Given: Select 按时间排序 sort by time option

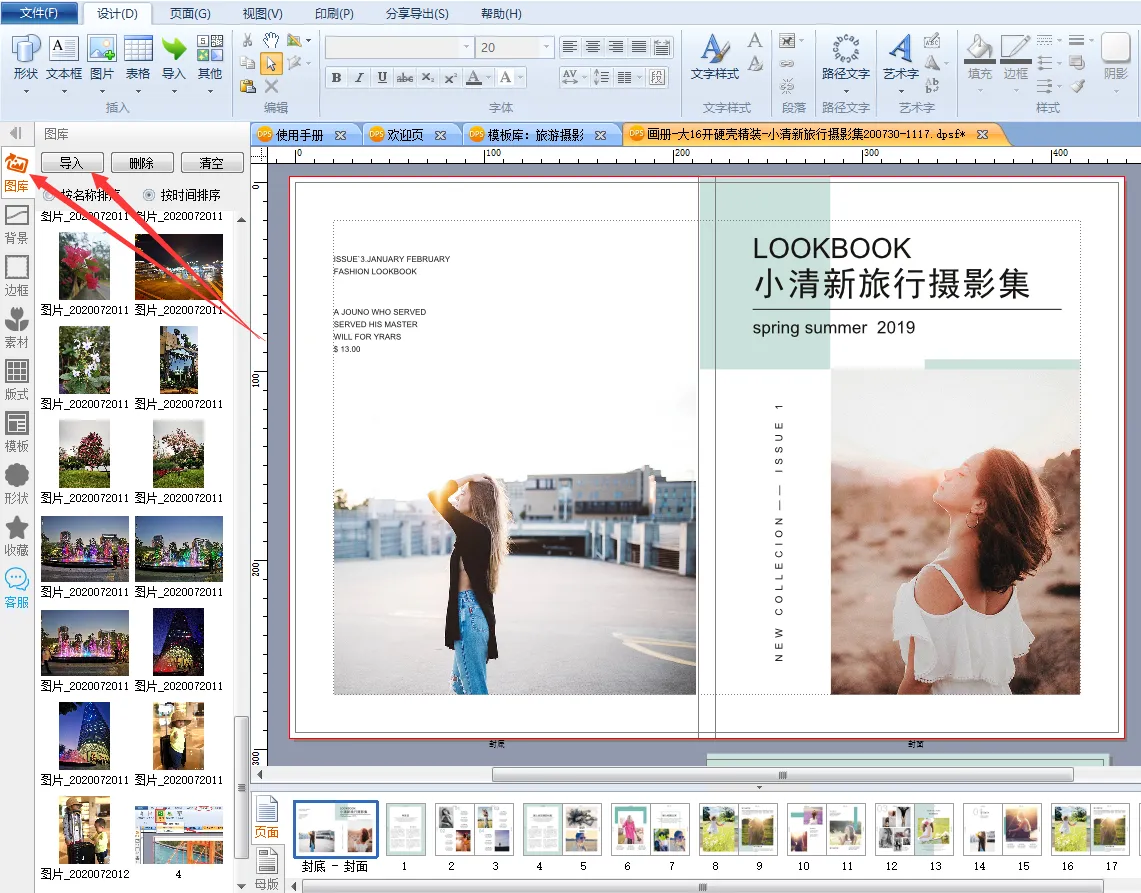Looking at the screenshot, I should tap(150, 195).
